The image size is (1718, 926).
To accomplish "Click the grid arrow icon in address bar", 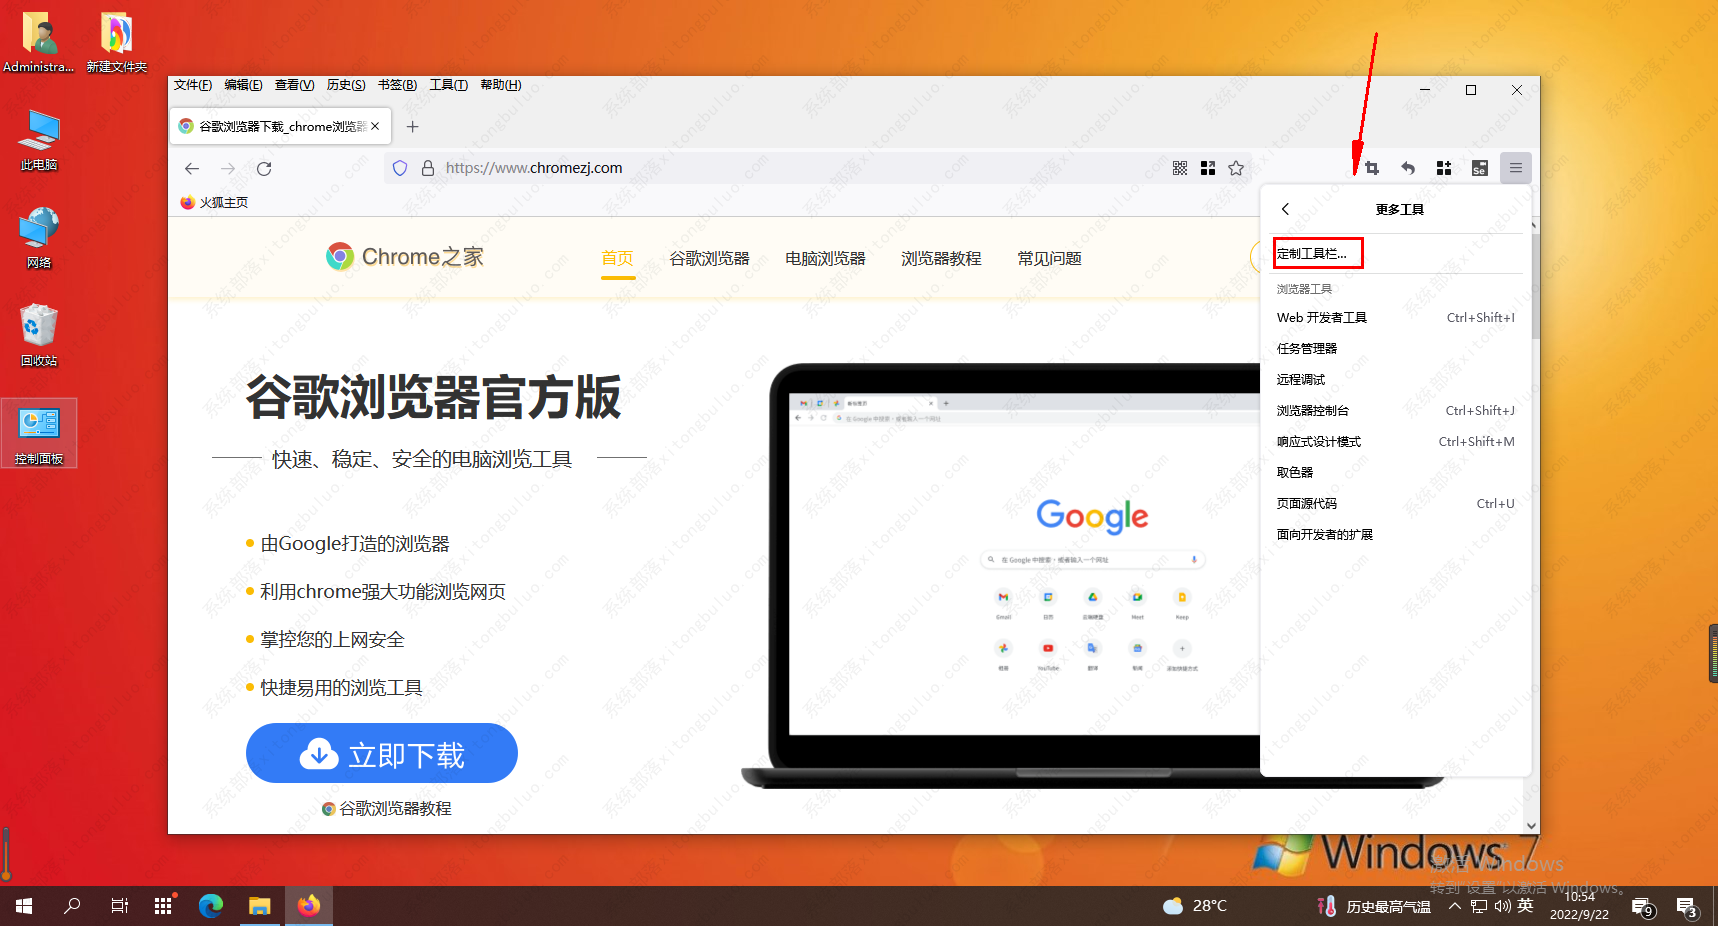I will 1208,168.
